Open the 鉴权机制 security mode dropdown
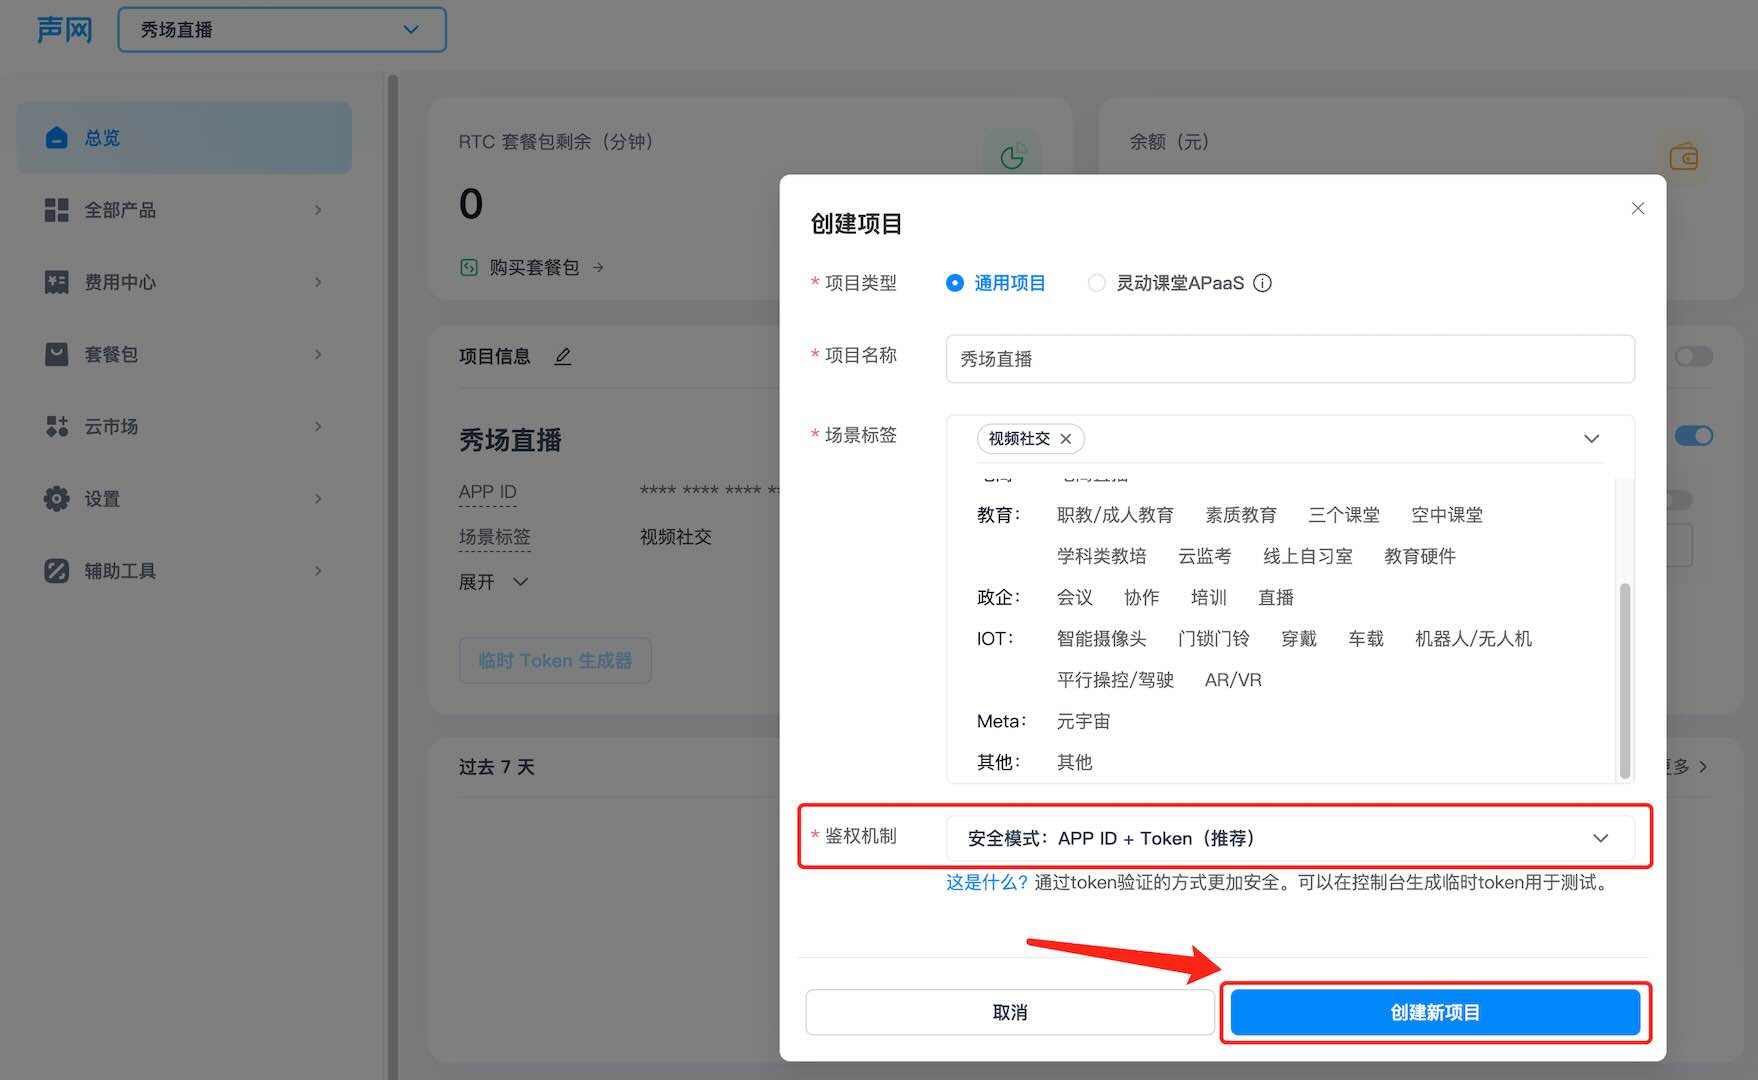The image size is (1758, 1080). pyautogui.click(x=1289, y=838)
